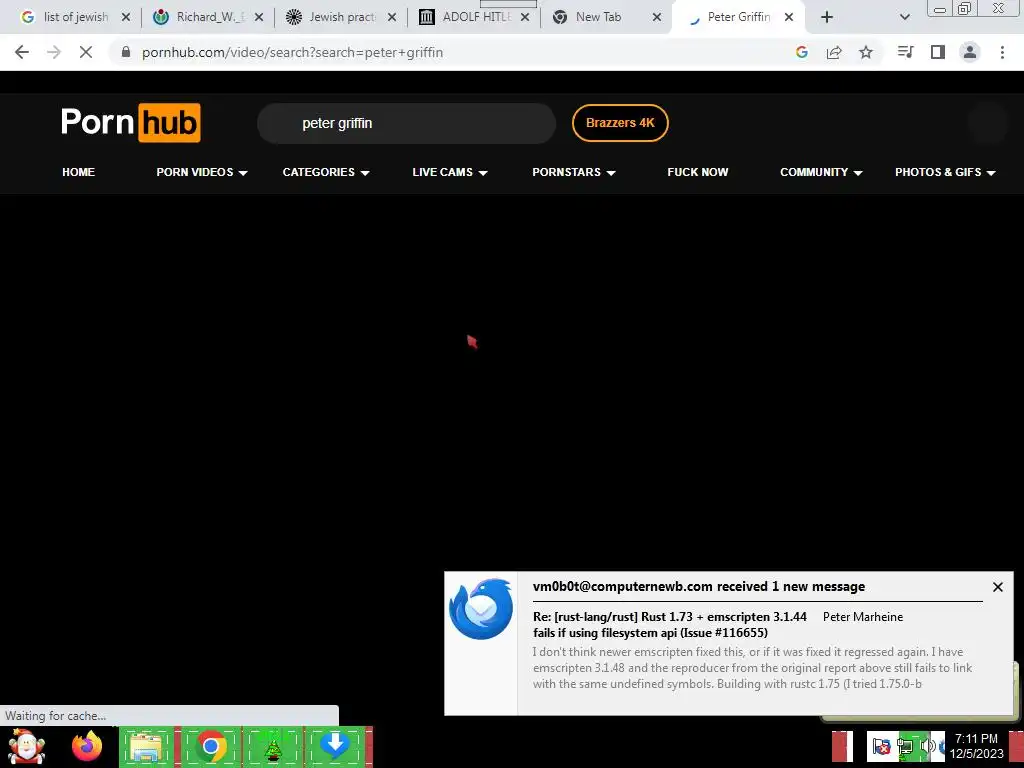Click the FUCK NOW navigation link
1024x768 pixels.
click(x=697, y=172)
